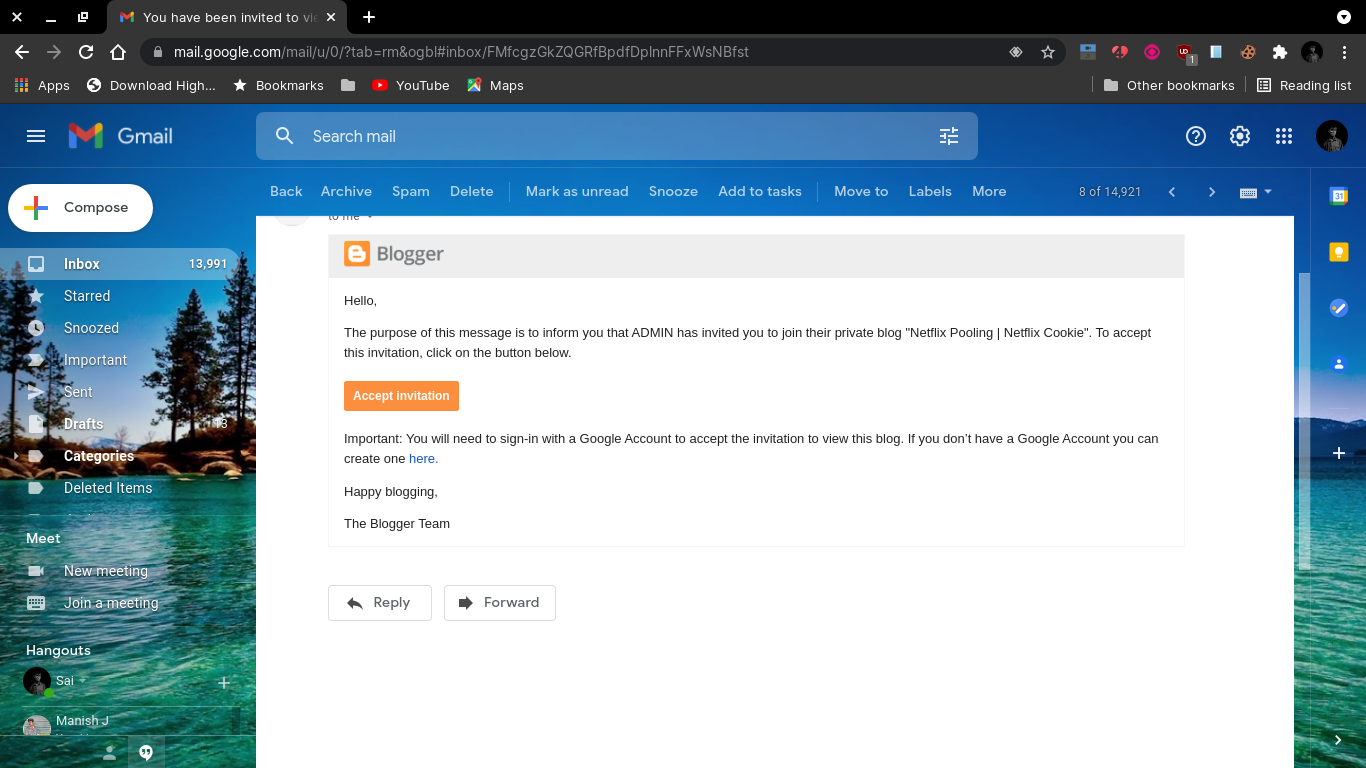Click the Accept invitation button
This screenshot has width=1366, height=768.
click(x=401, y=396)
